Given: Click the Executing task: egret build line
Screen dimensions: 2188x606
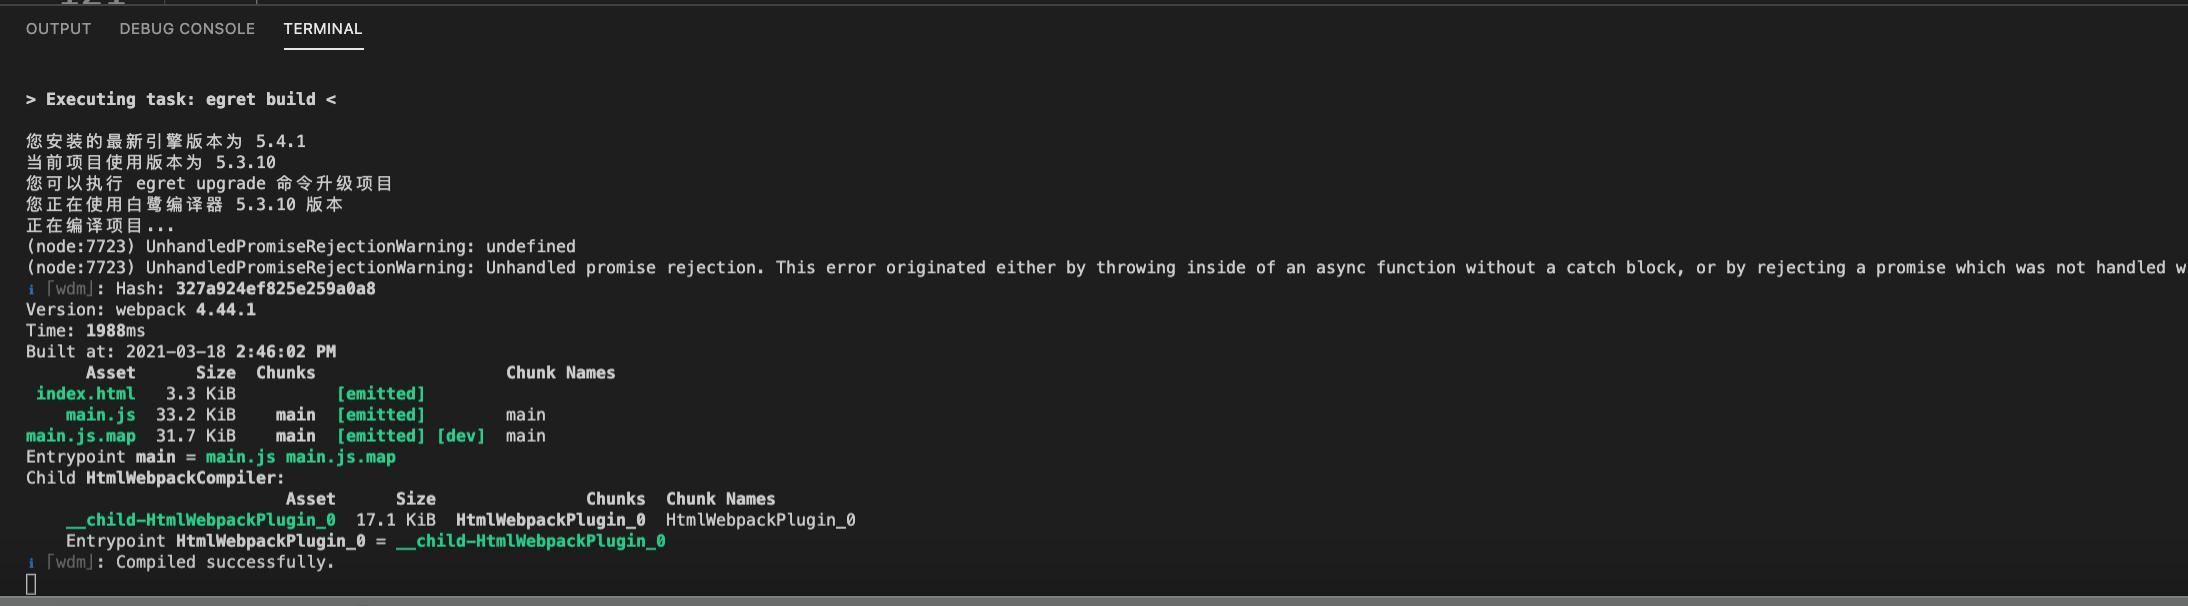Looking at the screenshot, I should 180,99.
